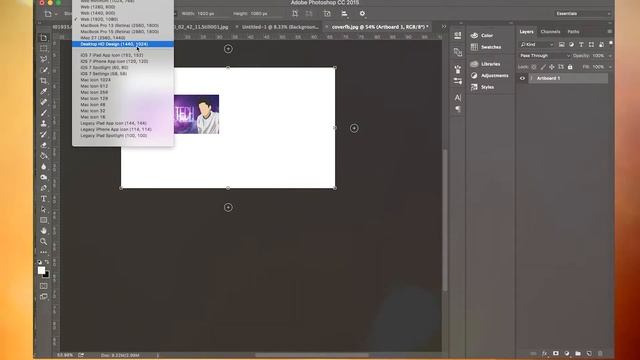Viewport: 640px width, 360px height.
Task: Hide the Artboard 1 layer
Action: click(x=522, y=78)
